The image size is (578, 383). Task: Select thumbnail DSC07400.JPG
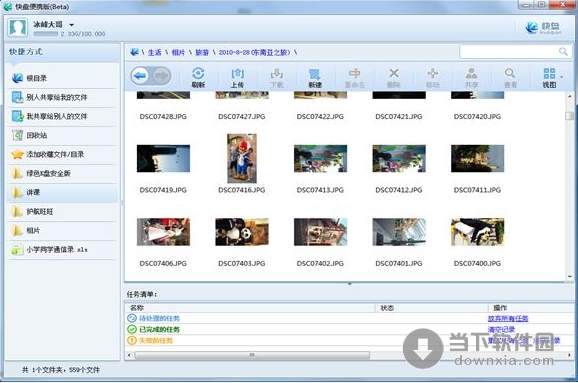477,232
